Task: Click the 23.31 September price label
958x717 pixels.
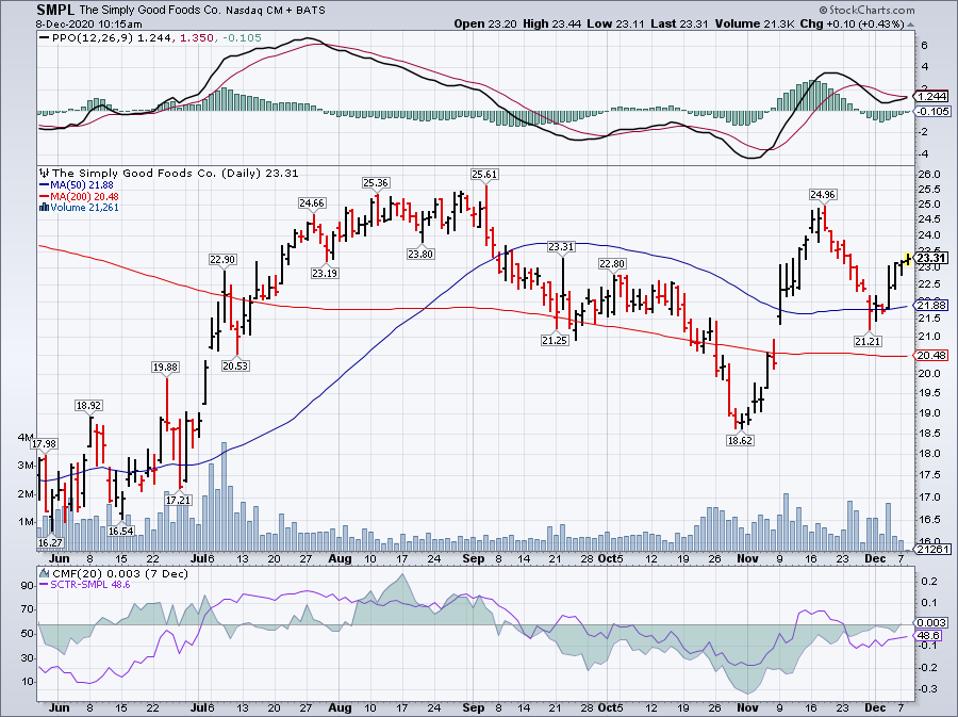Action: [x=561, y=247]
